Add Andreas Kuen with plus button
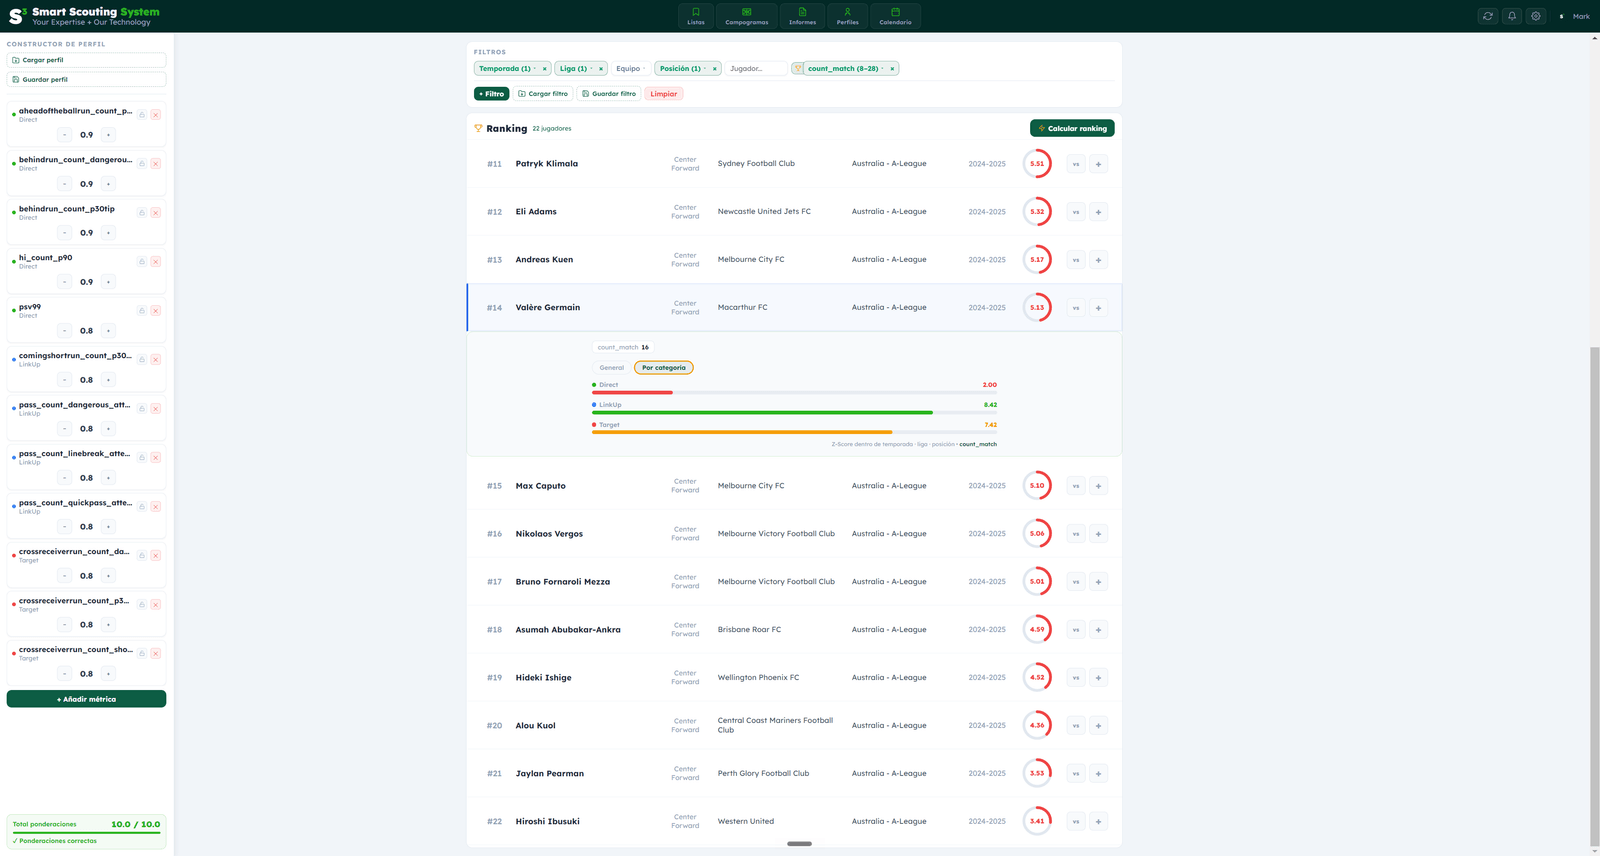Viewport: 1600px width, 856px height. [1098, 260]
